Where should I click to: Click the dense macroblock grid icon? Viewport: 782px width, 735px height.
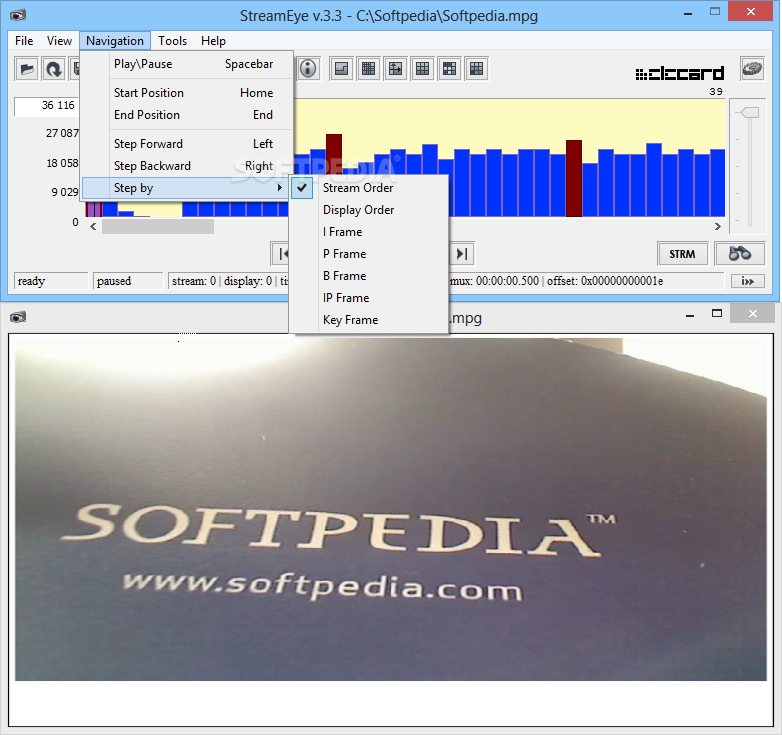click(x=369, y=69)
